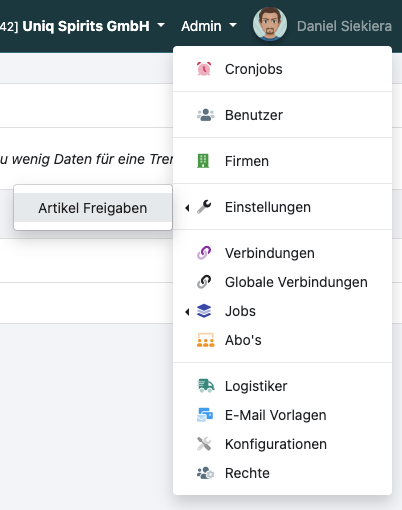Click the purple chain Verbindungen icon
The height and width of the screenshot is (510, 402).
pyautogui.click(x=204, y=253)
